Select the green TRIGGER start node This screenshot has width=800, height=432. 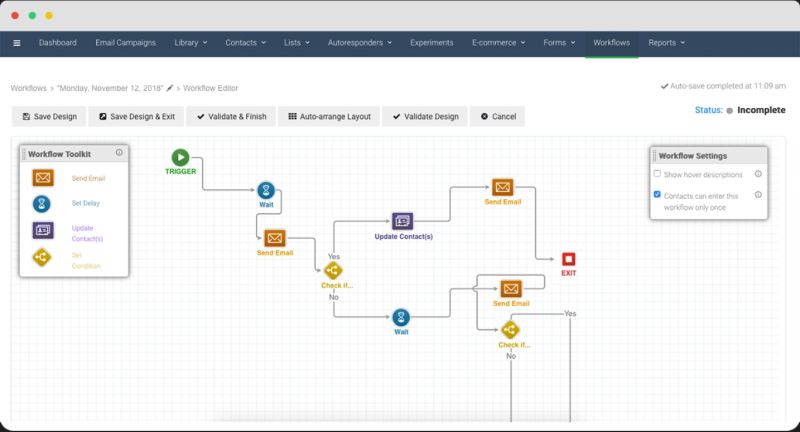click(180, 158)
